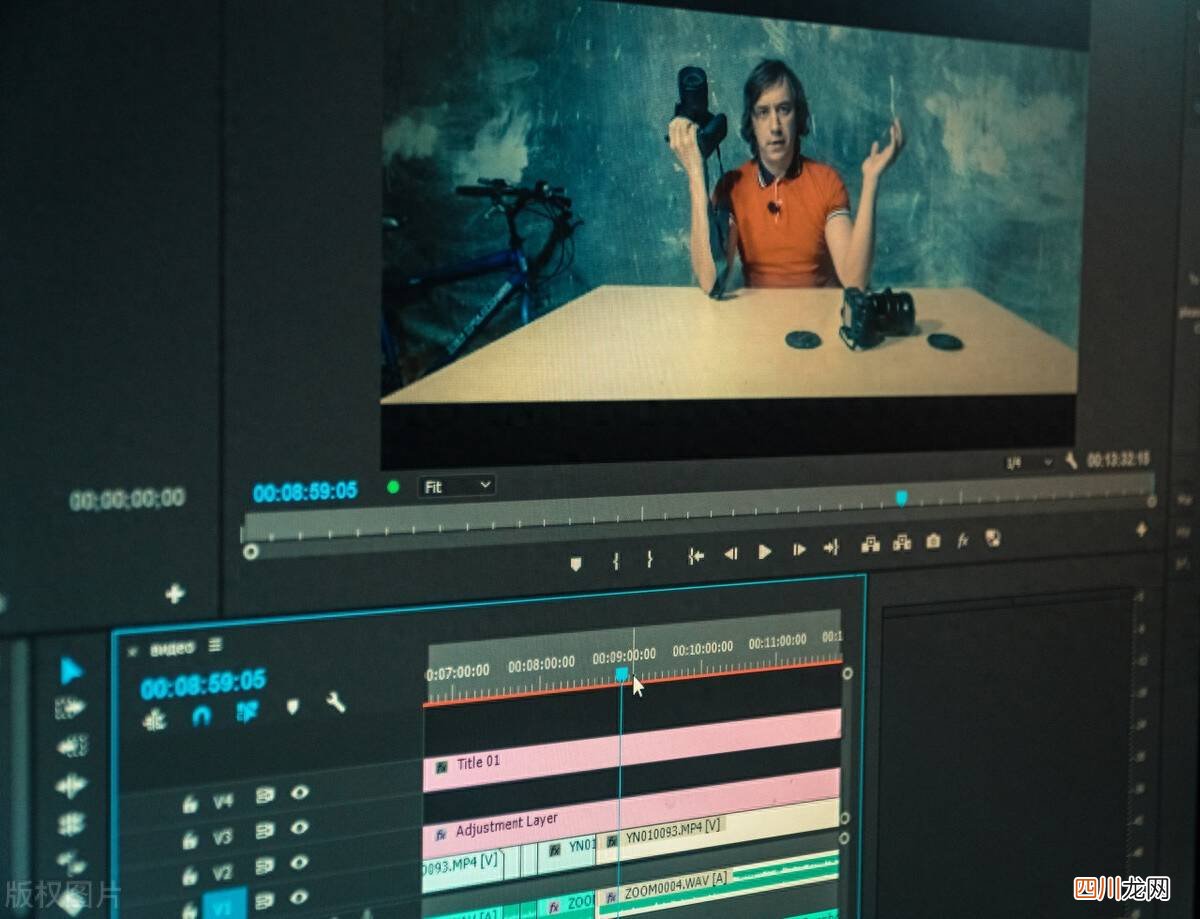Select the Track Select Forward tool
1200x919 pixels.
pyautogui.click(x=71, y=709)
